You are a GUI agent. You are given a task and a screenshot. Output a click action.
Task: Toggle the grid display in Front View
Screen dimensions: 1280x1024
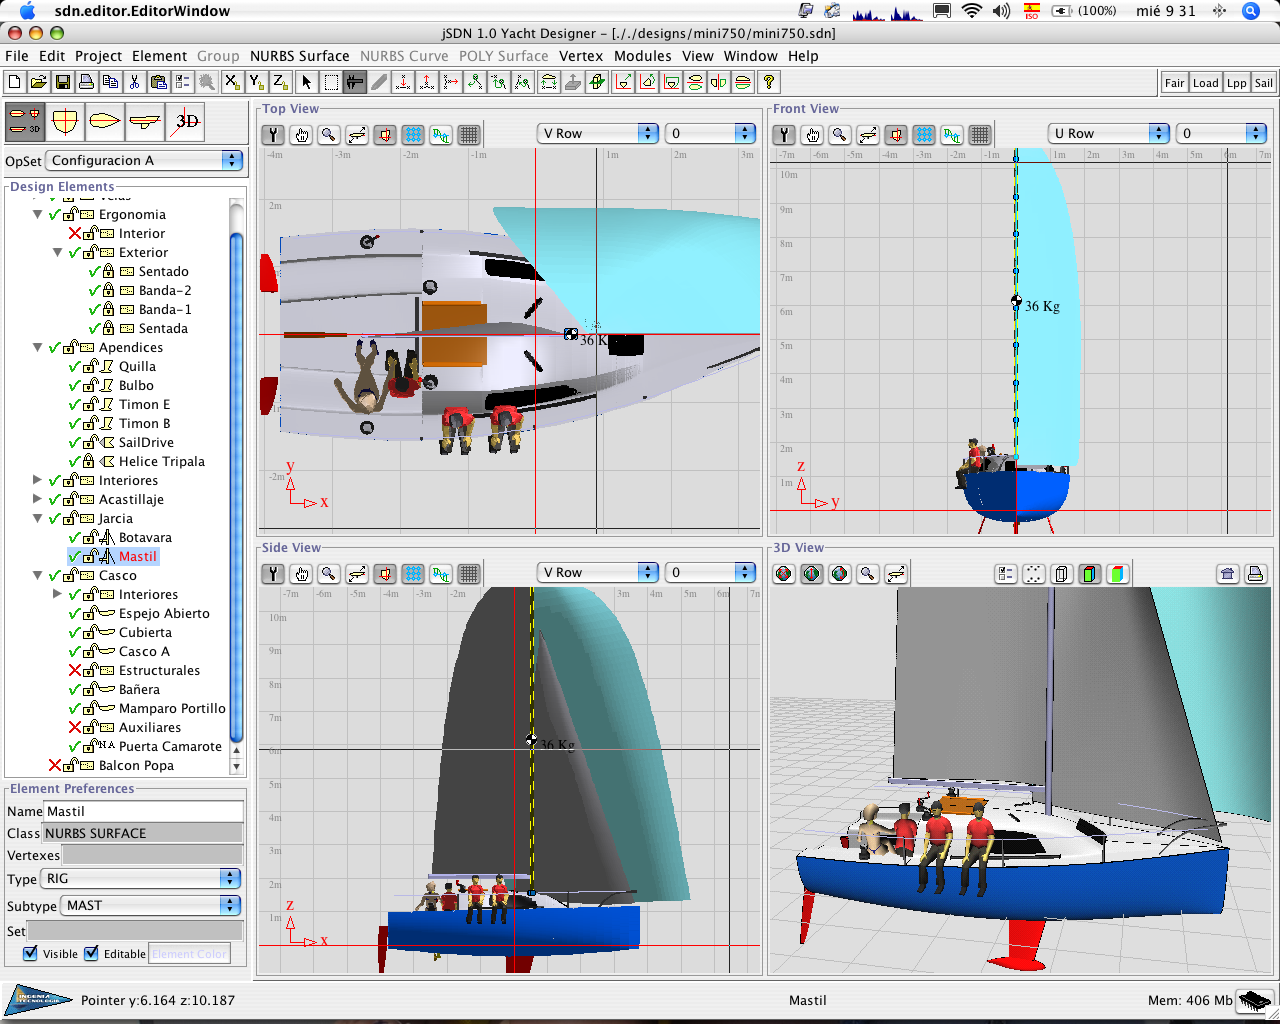click(x=980, y=134)
